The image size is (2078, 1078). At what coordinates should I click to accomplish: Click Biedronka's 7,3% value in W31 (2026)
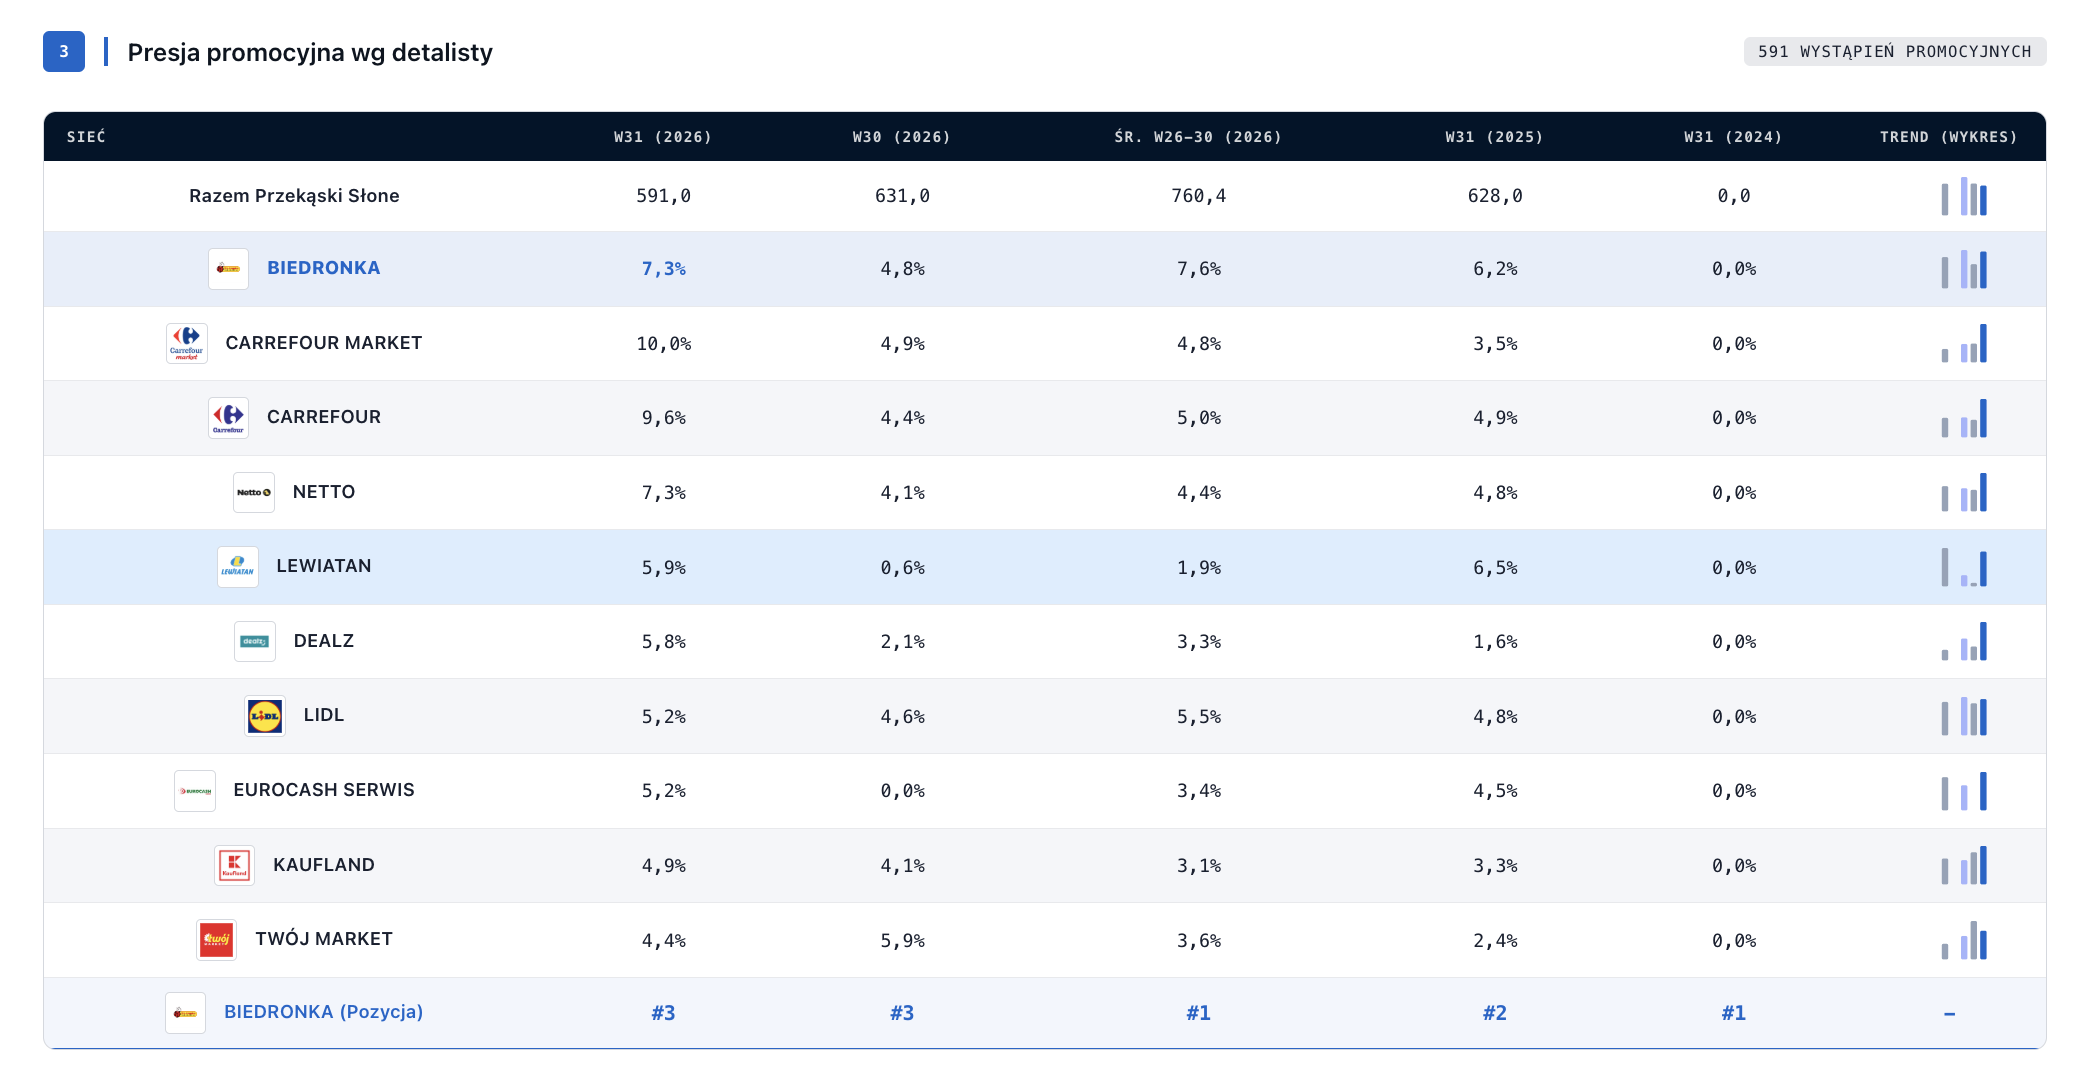663,269
